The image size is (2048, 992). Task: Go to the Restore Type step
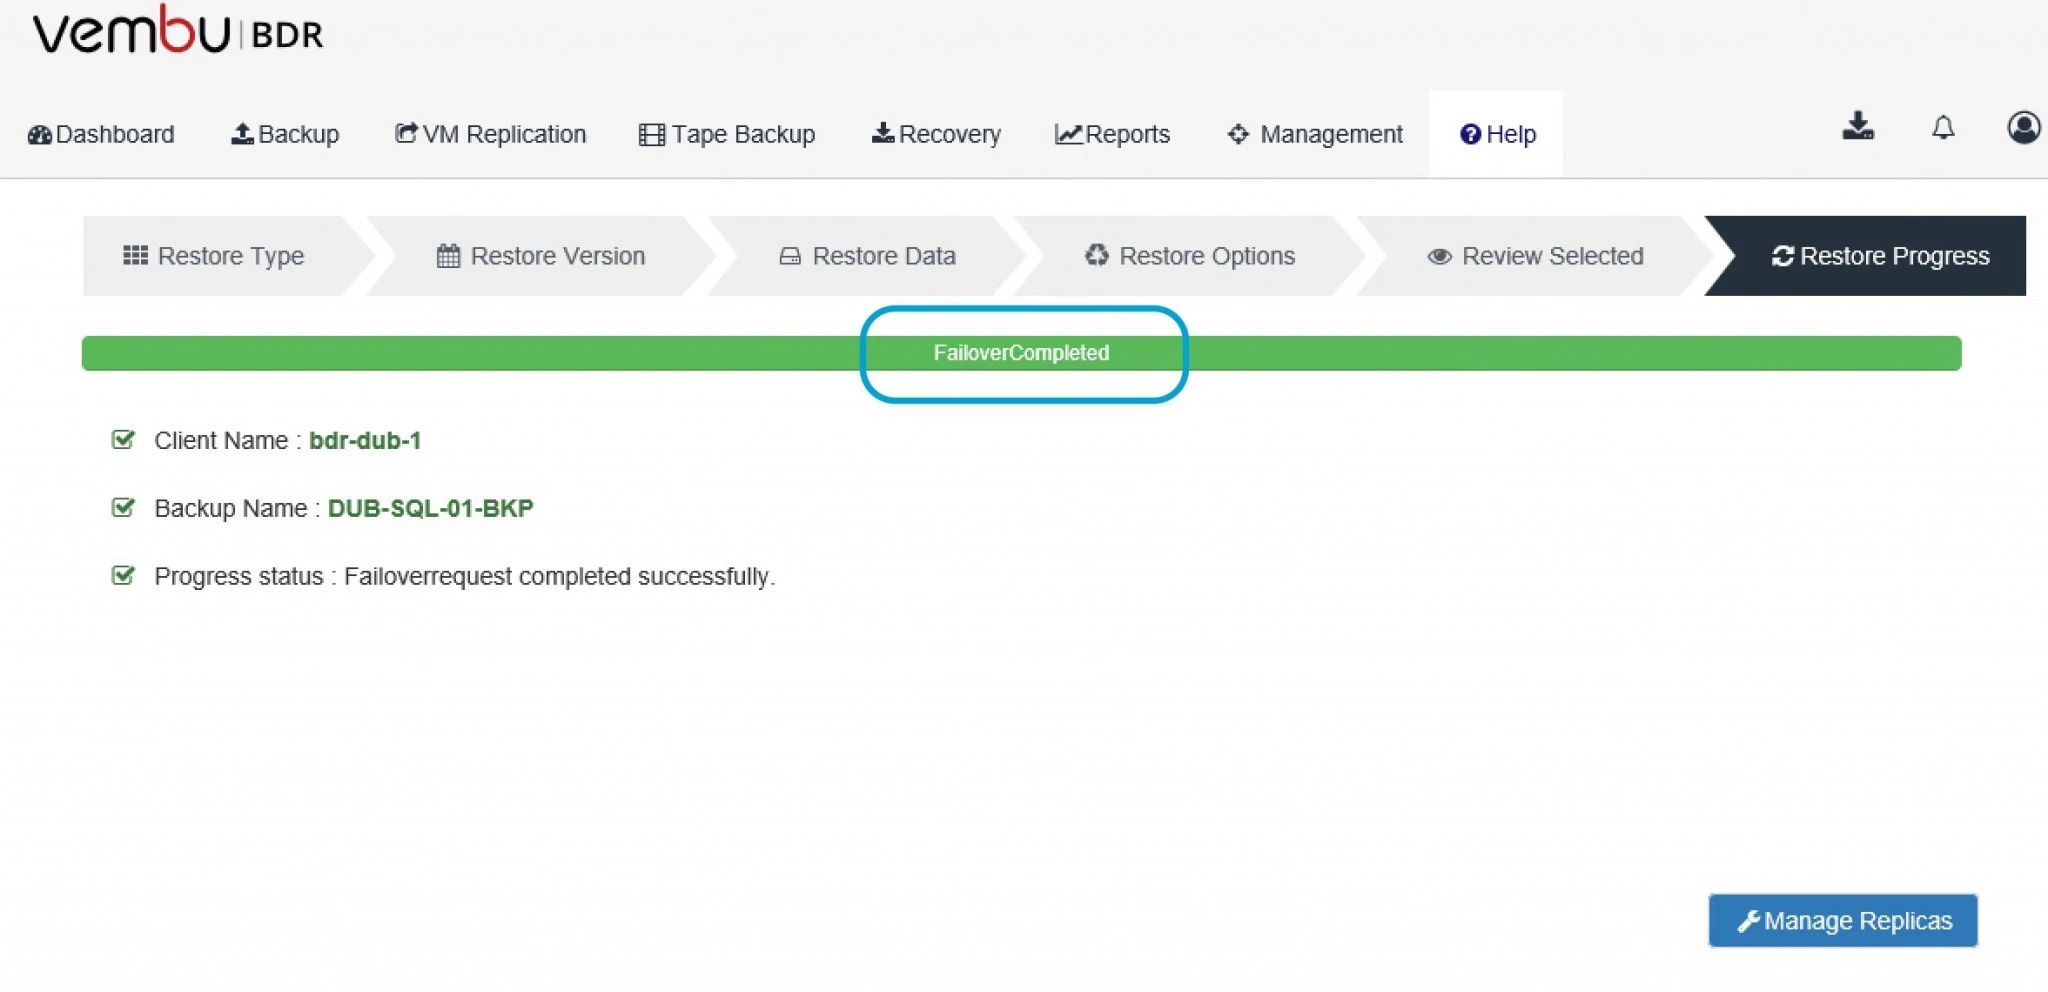[213, 256]
